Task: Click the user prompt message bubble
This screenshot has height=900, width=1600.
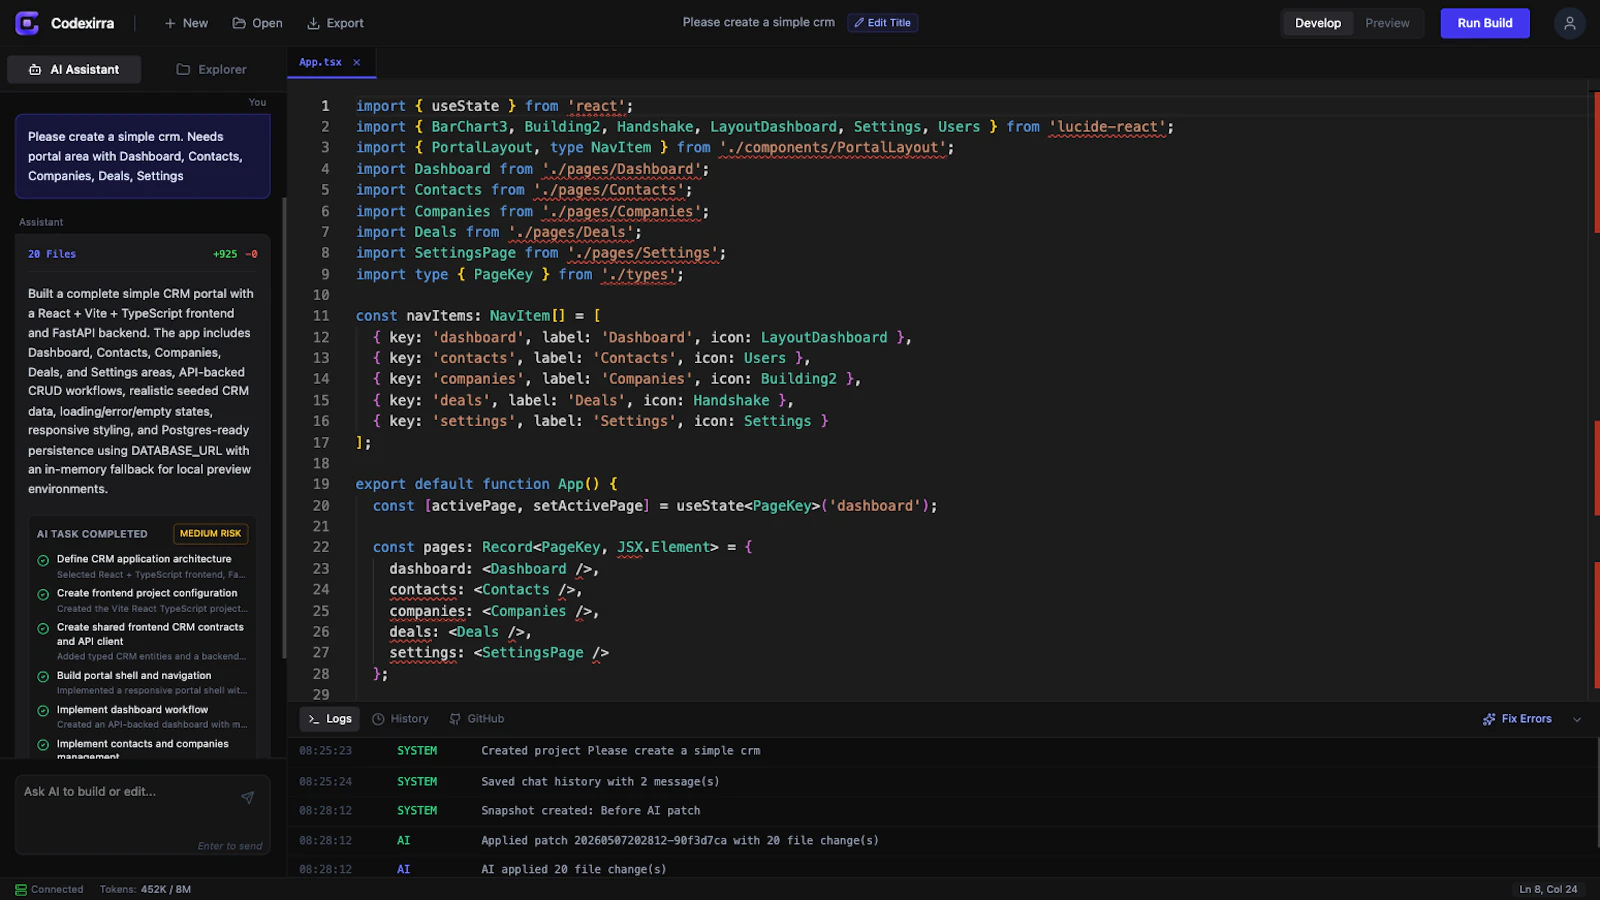Action: [x=142, y=156]
